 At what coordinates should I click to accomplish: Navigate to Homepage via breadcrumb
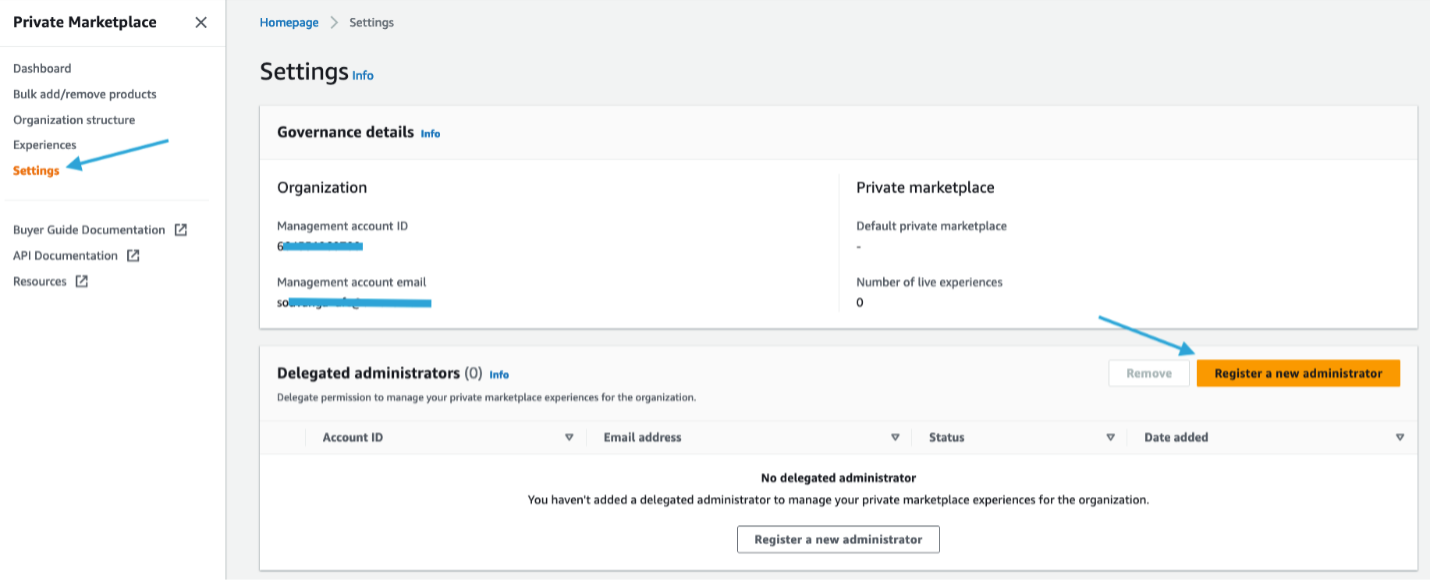(288, 21)
